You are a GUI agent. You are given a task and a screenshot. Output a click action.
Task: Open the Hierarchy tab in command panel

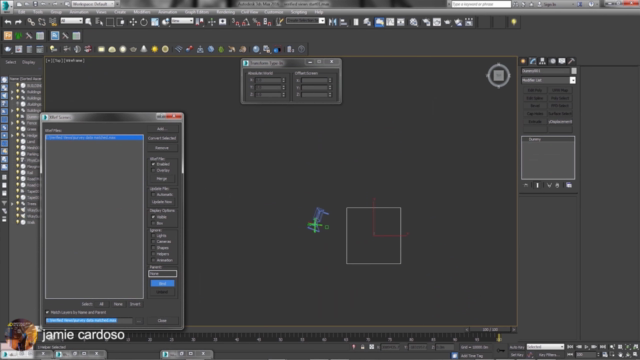click(542, 61)
